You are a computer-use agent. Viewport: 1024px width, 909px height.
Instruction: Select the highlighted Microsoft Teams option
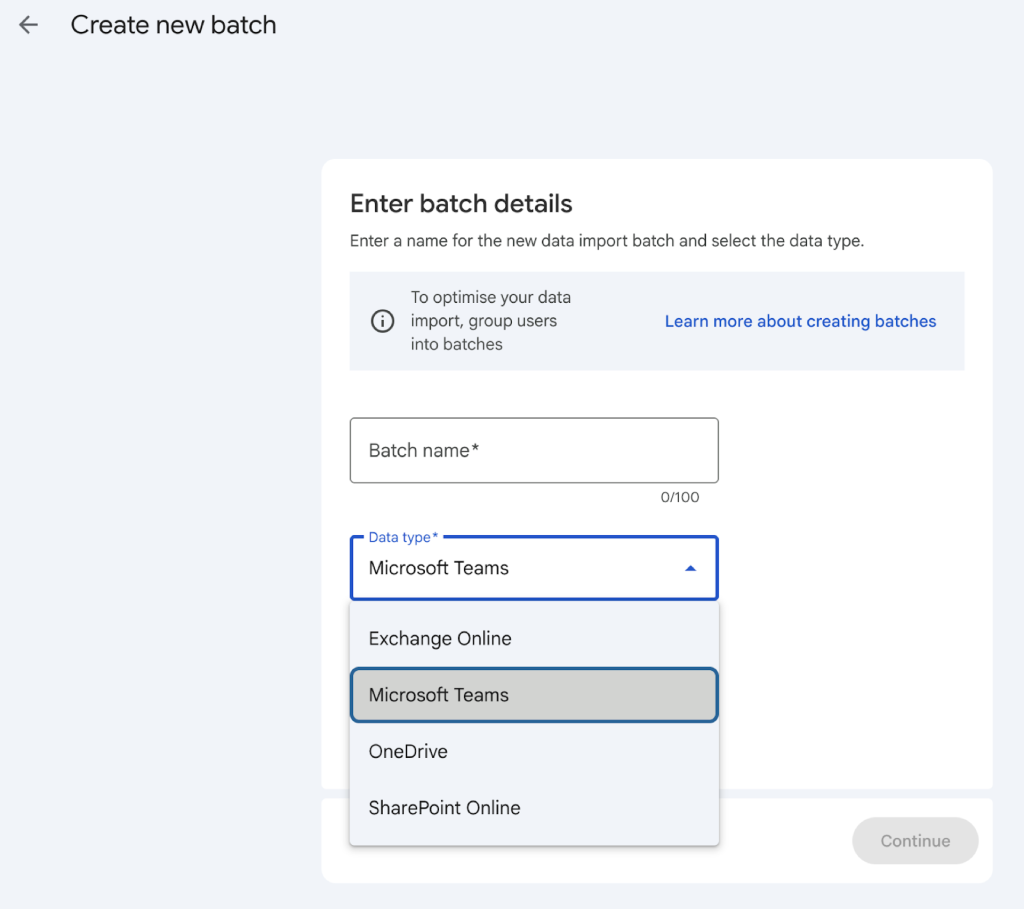tap(534, 695)
